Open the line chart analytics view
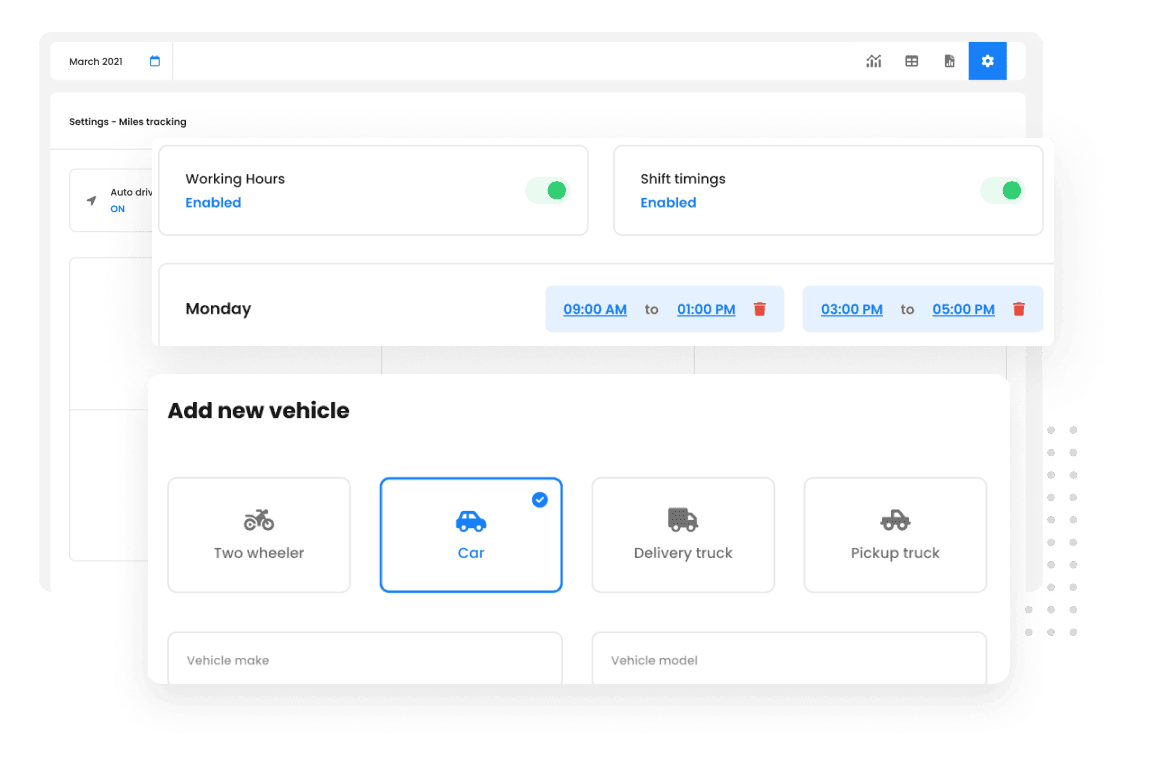Image resolution: width=1152 pixels, height=760 pixels. point(873,61)
